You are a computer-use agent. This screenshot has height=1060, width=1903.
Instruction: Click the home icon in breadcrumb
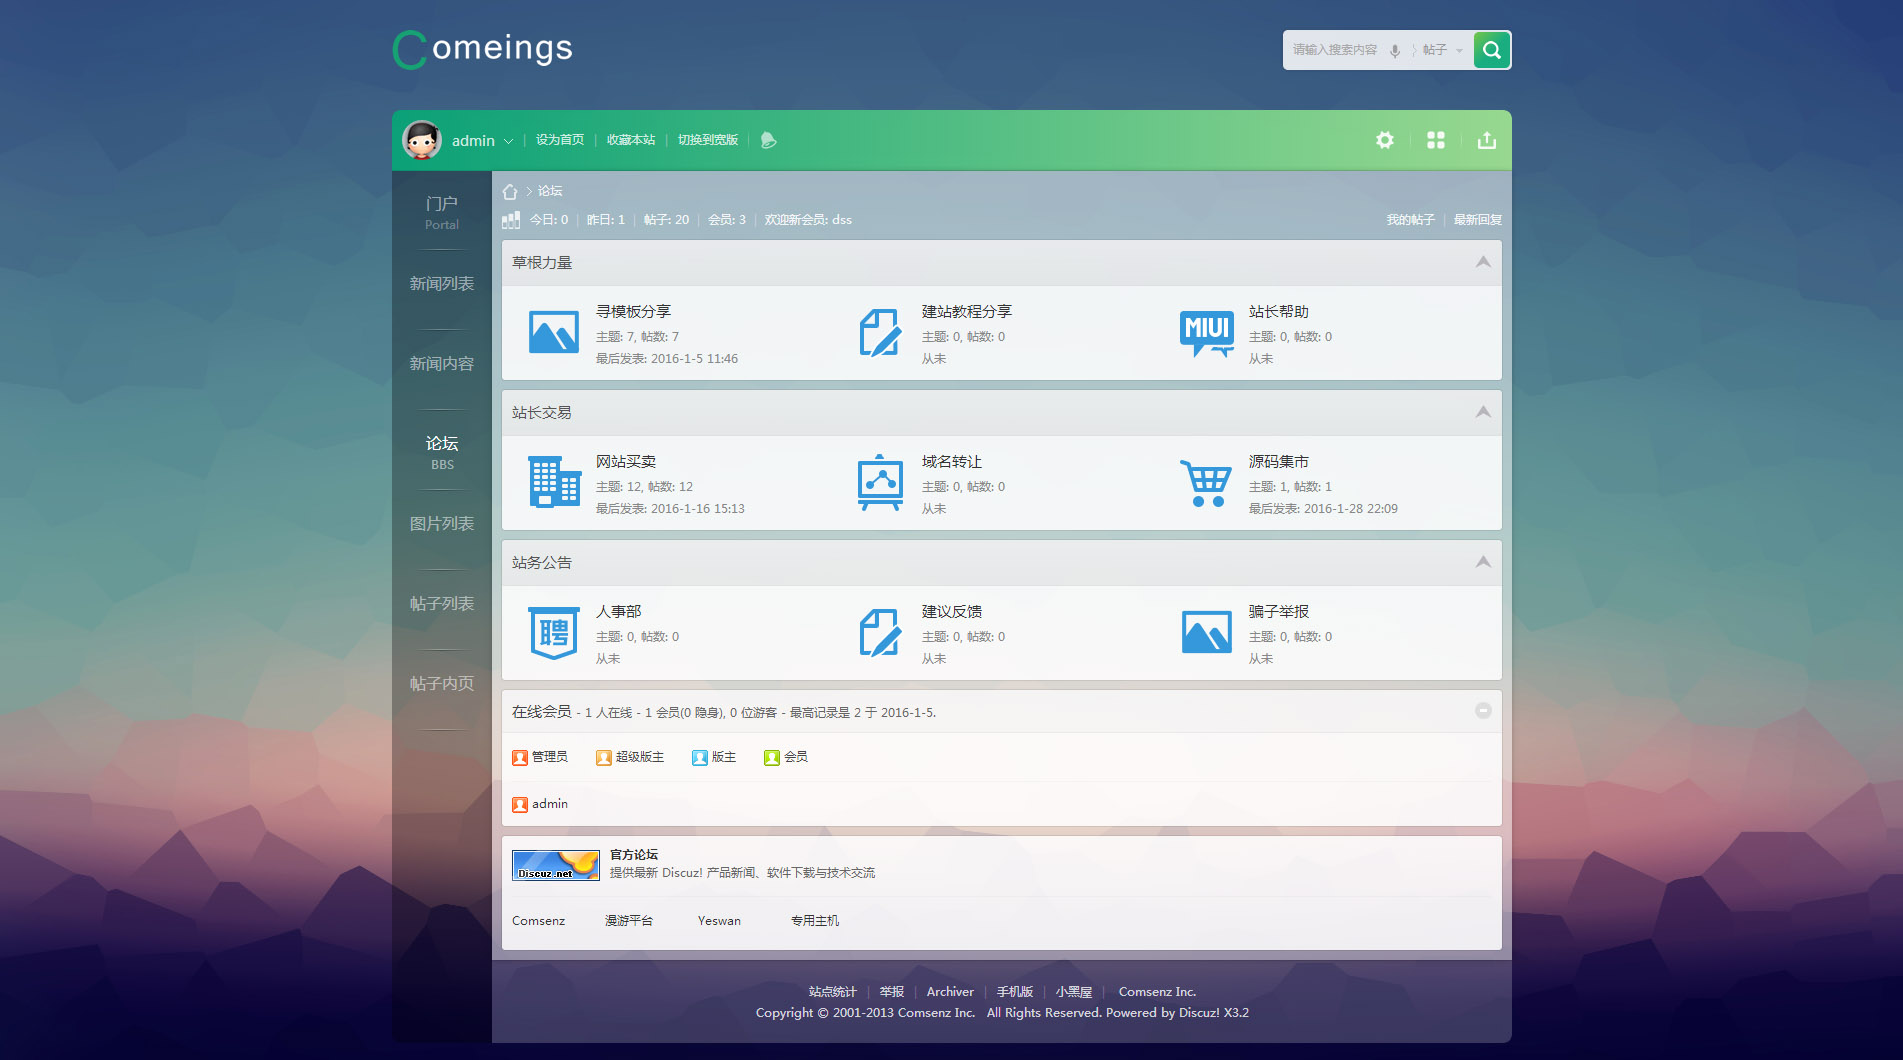[x=510, y=191]
